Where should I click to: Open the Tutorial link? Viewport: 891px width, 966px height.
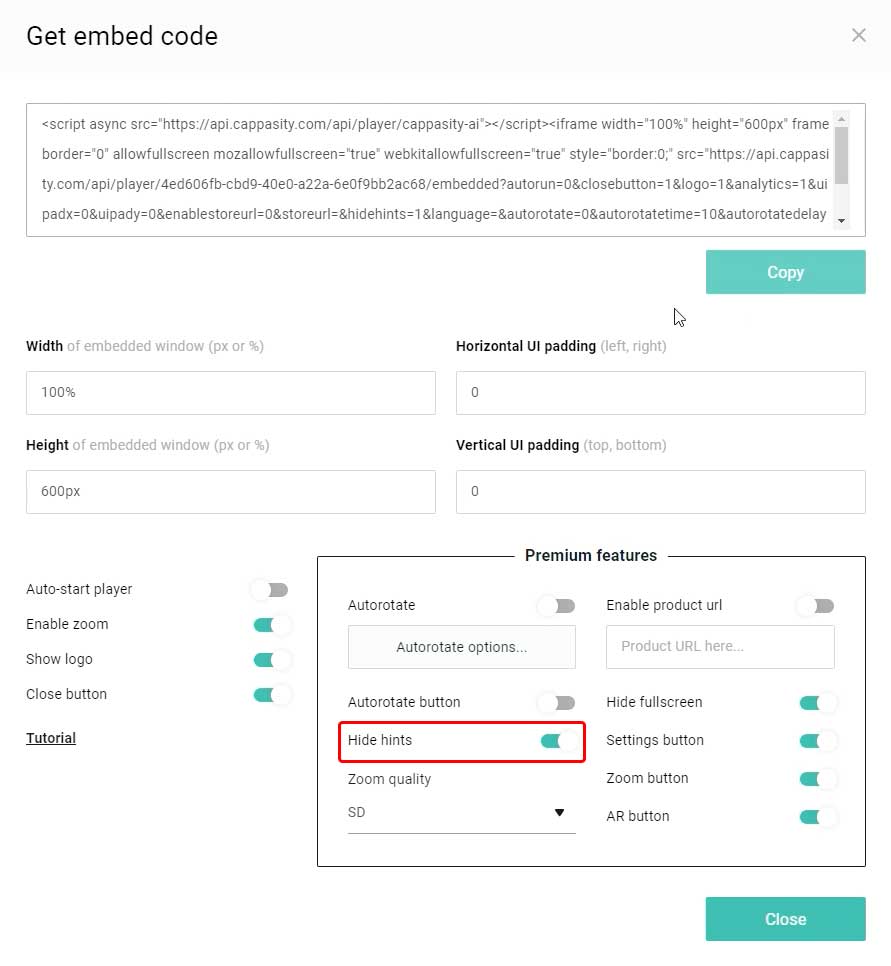click(51, 737)
